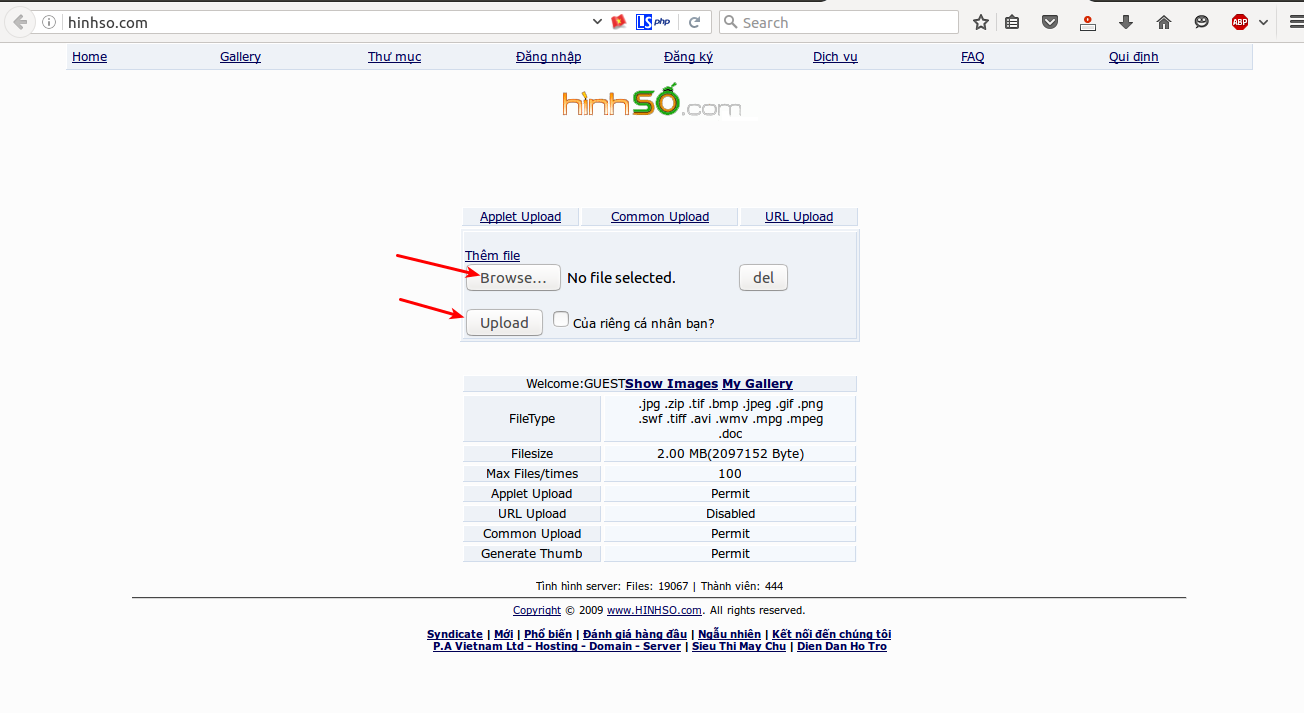This screenshot has width=1304, height=713.
Task: Click the Browse... file button
Action: pyautogui.click(x=513, y=278)
